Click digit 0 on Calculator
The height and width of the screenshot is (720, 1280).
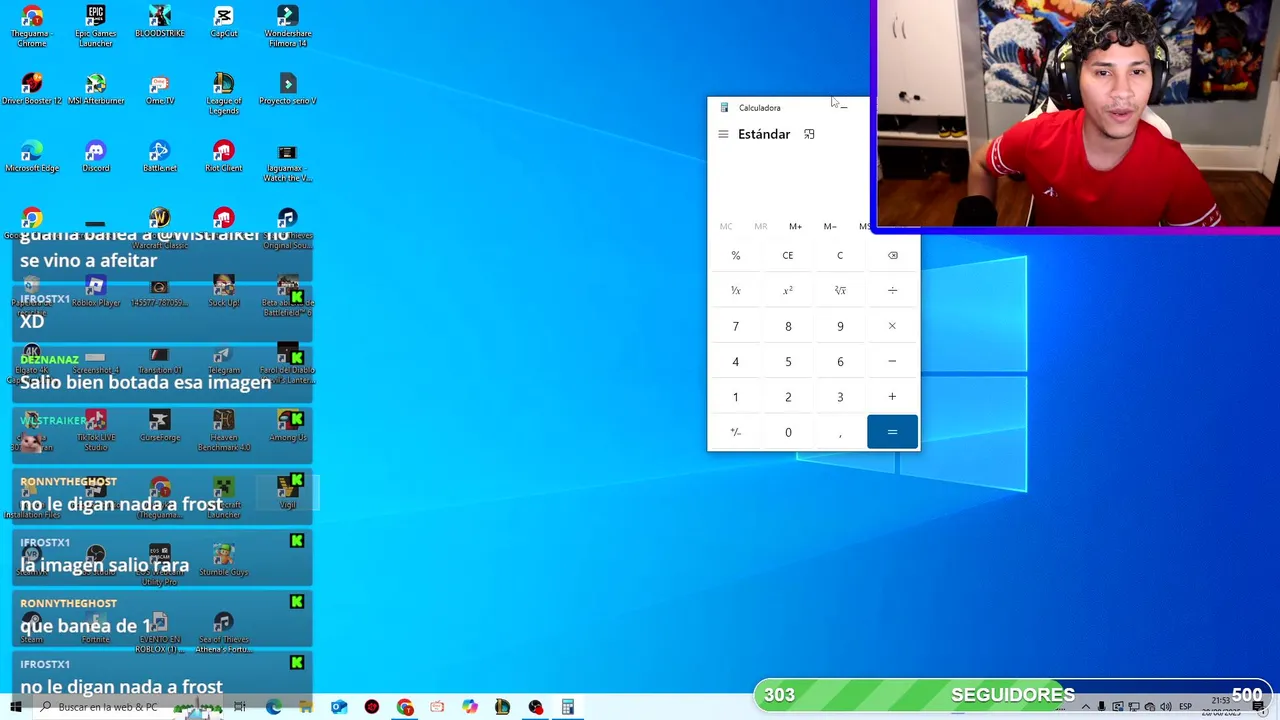tap(788, 432)
